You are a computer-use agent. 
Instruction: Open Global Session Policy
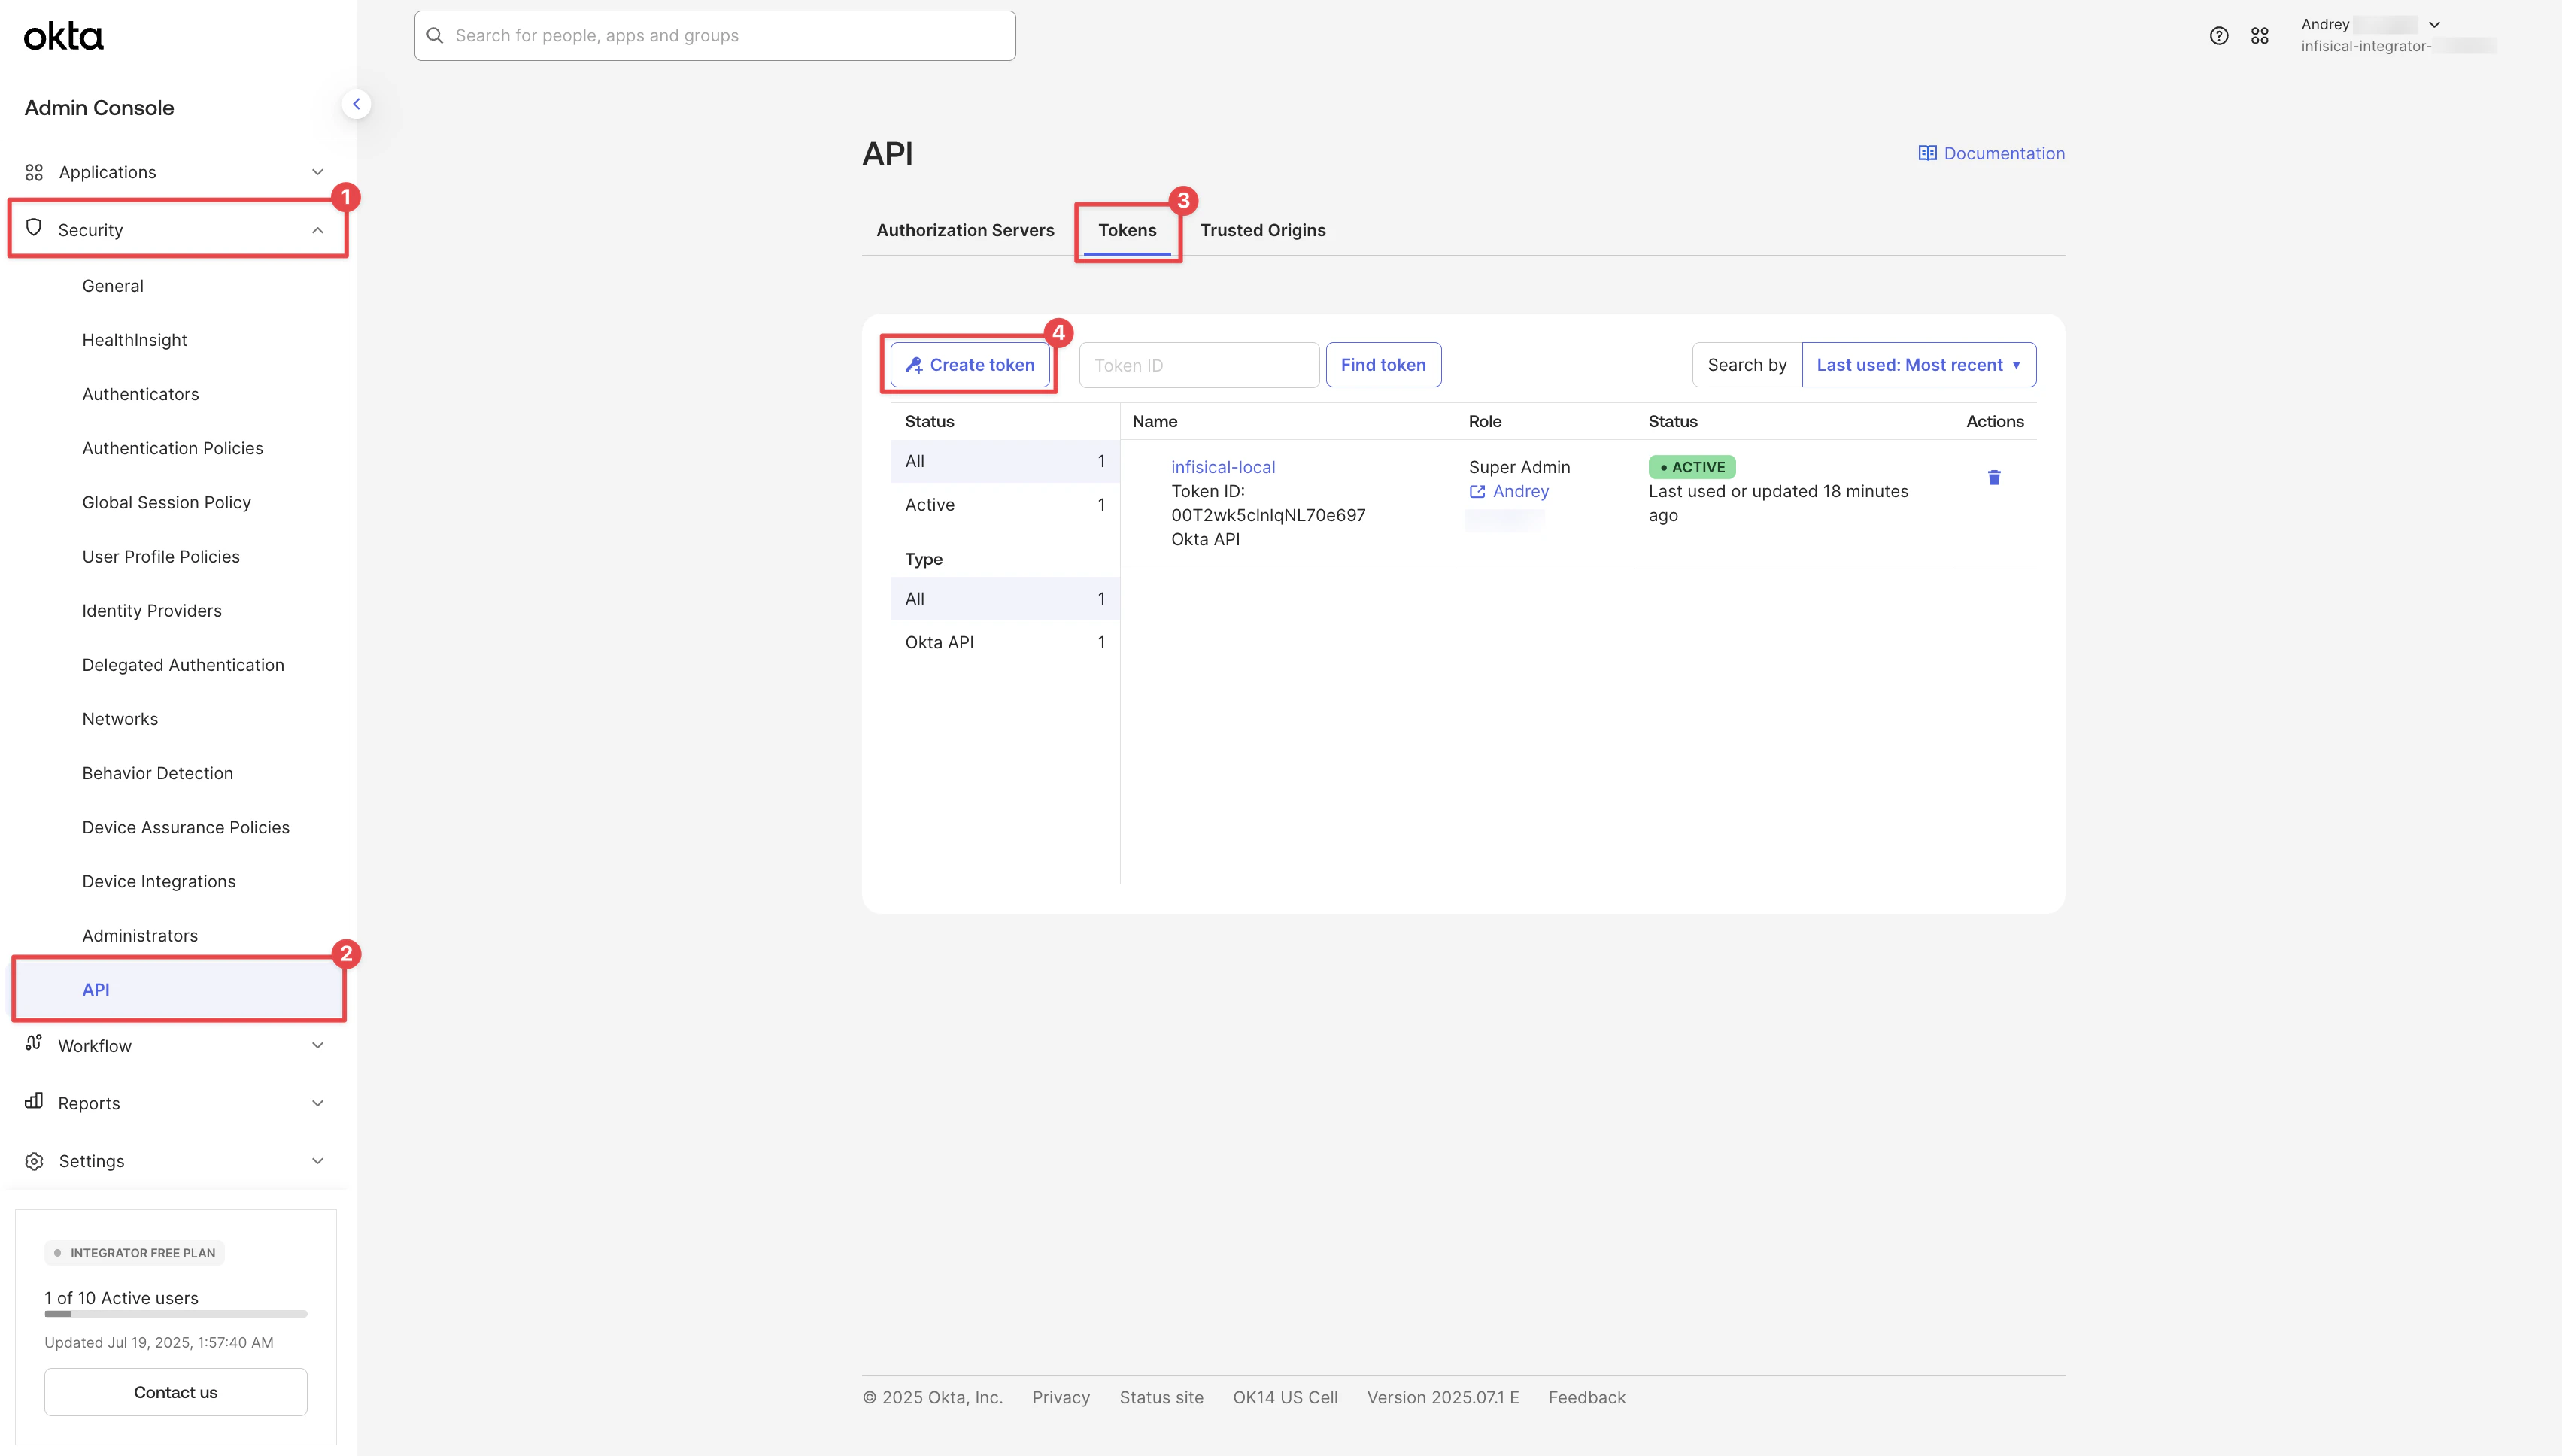[x=166, y=502]
